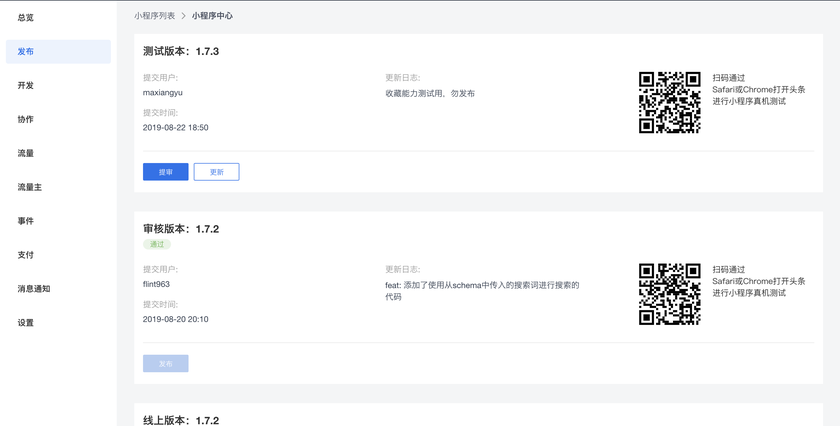Select the 发布 sidebar item
Viewport: 840px width, 426px height.
click(58, 51)
